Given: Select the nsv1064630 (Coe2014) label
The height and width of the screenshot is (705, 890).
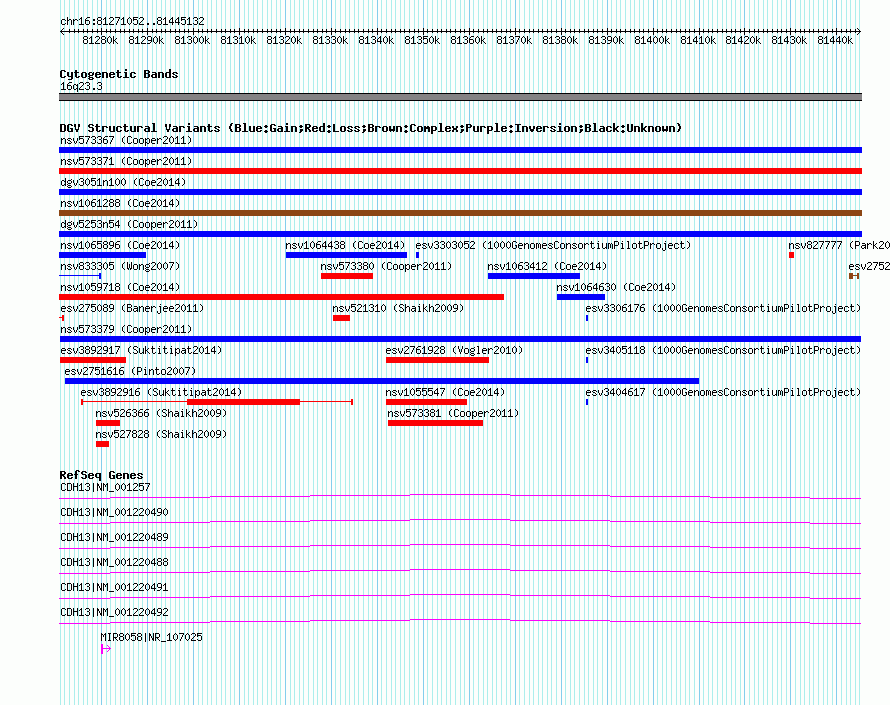Looking at the screenshot, I should tap(616, 287).
